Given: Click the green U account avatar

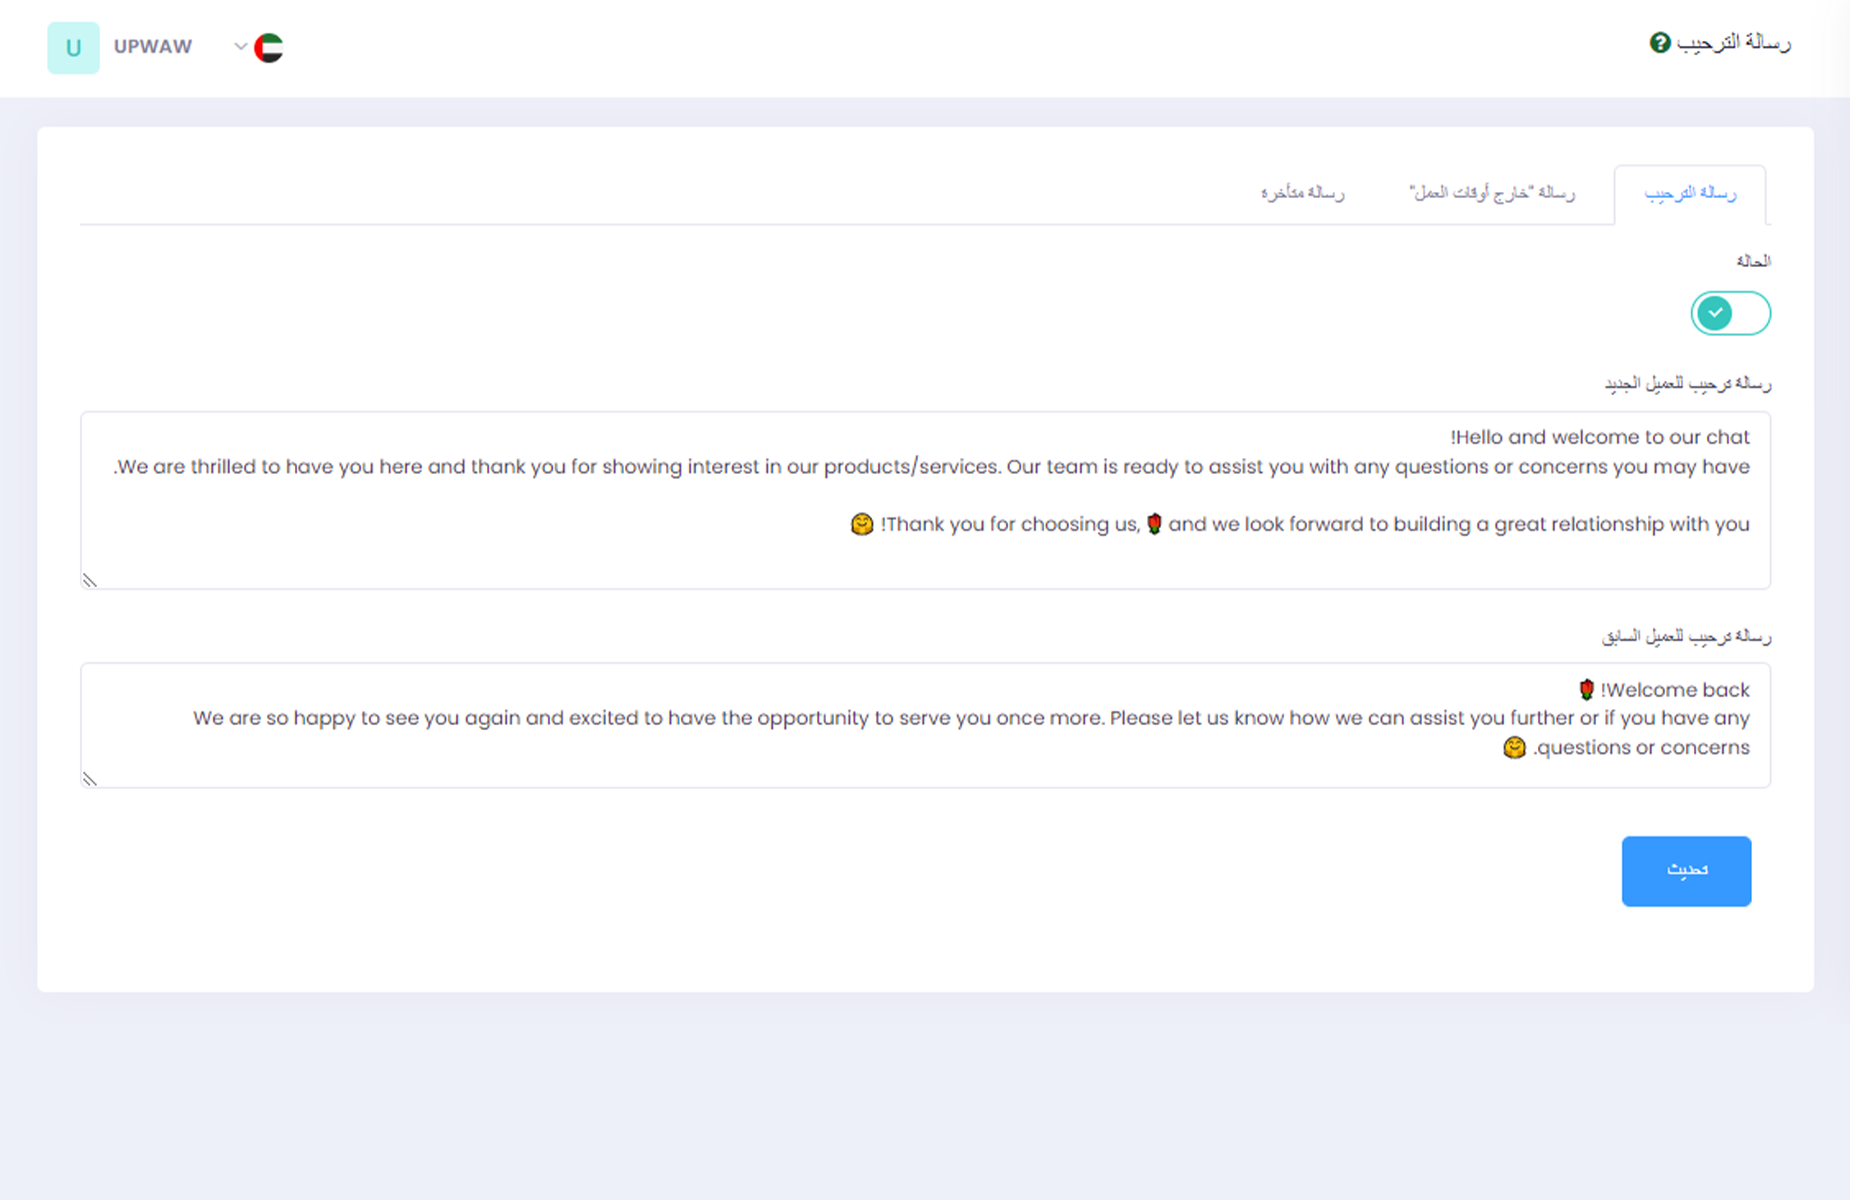Looking at the screenshot, I should point(73,48).
